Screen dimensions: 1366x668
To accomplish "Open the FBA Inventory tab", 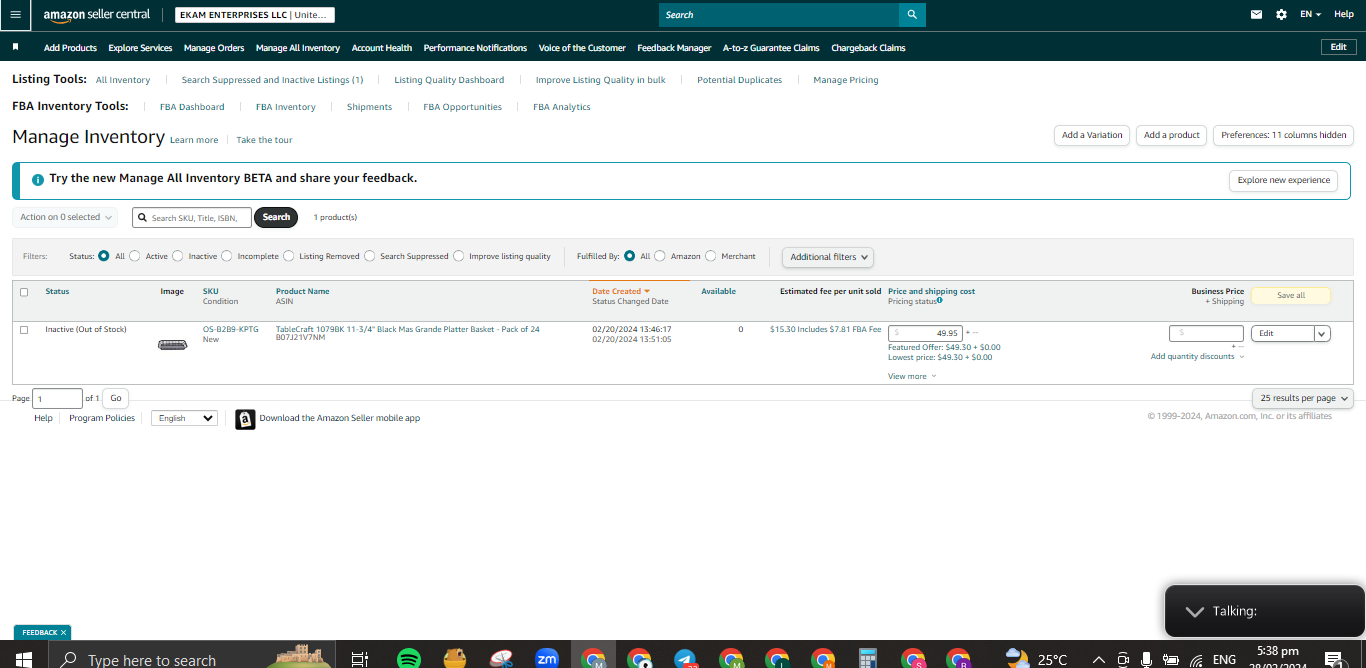I will [285, 107].
